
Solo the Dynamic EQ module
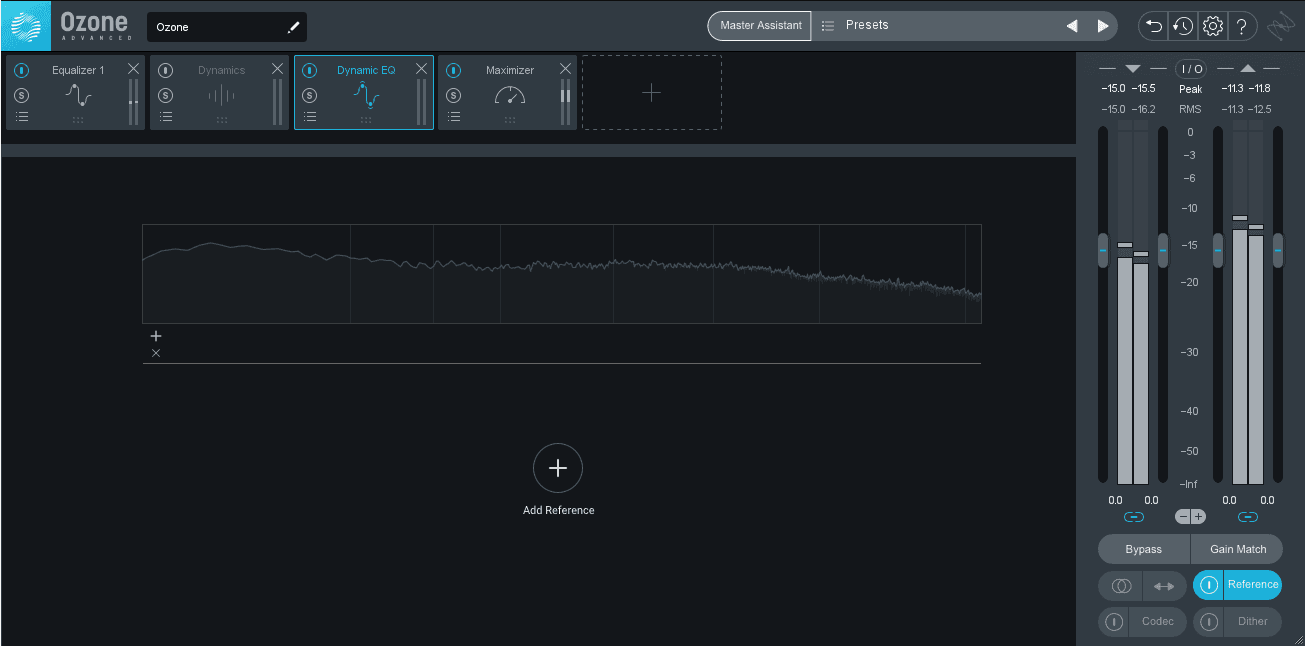(x=310, y=95)
